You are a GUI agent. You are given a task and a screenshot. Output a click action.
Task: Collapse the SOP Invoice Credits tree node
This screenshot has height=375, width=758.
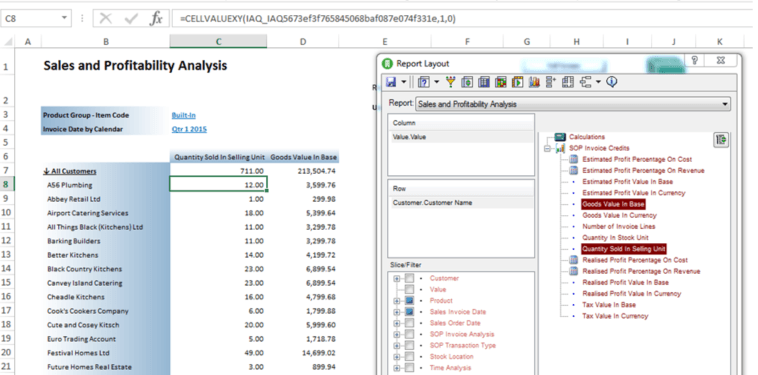click(x=548, y=149)
